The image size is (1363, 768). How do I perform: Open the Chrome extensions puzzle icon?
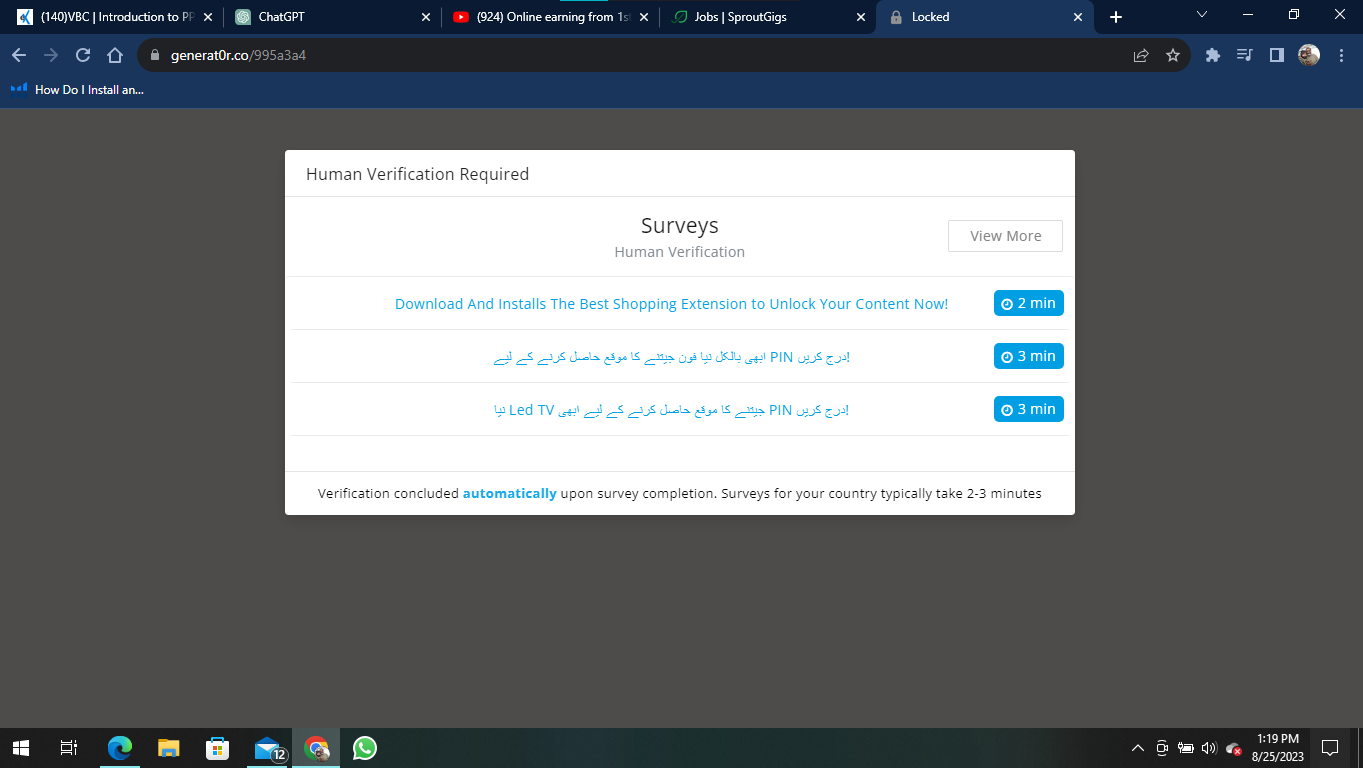pos(1213,55)
